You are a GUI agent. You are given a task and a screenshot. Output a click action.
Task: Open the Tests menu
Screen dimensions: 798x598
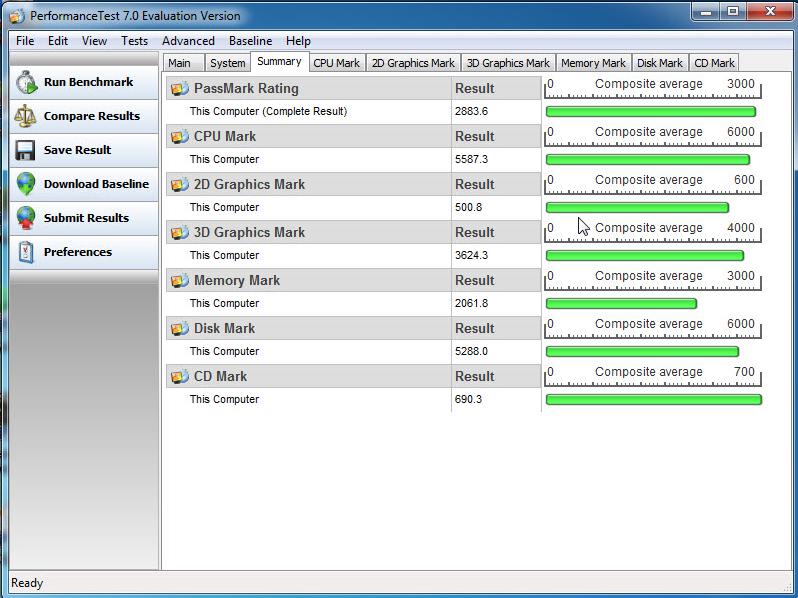pyautogui.click(x=134, y=41)
